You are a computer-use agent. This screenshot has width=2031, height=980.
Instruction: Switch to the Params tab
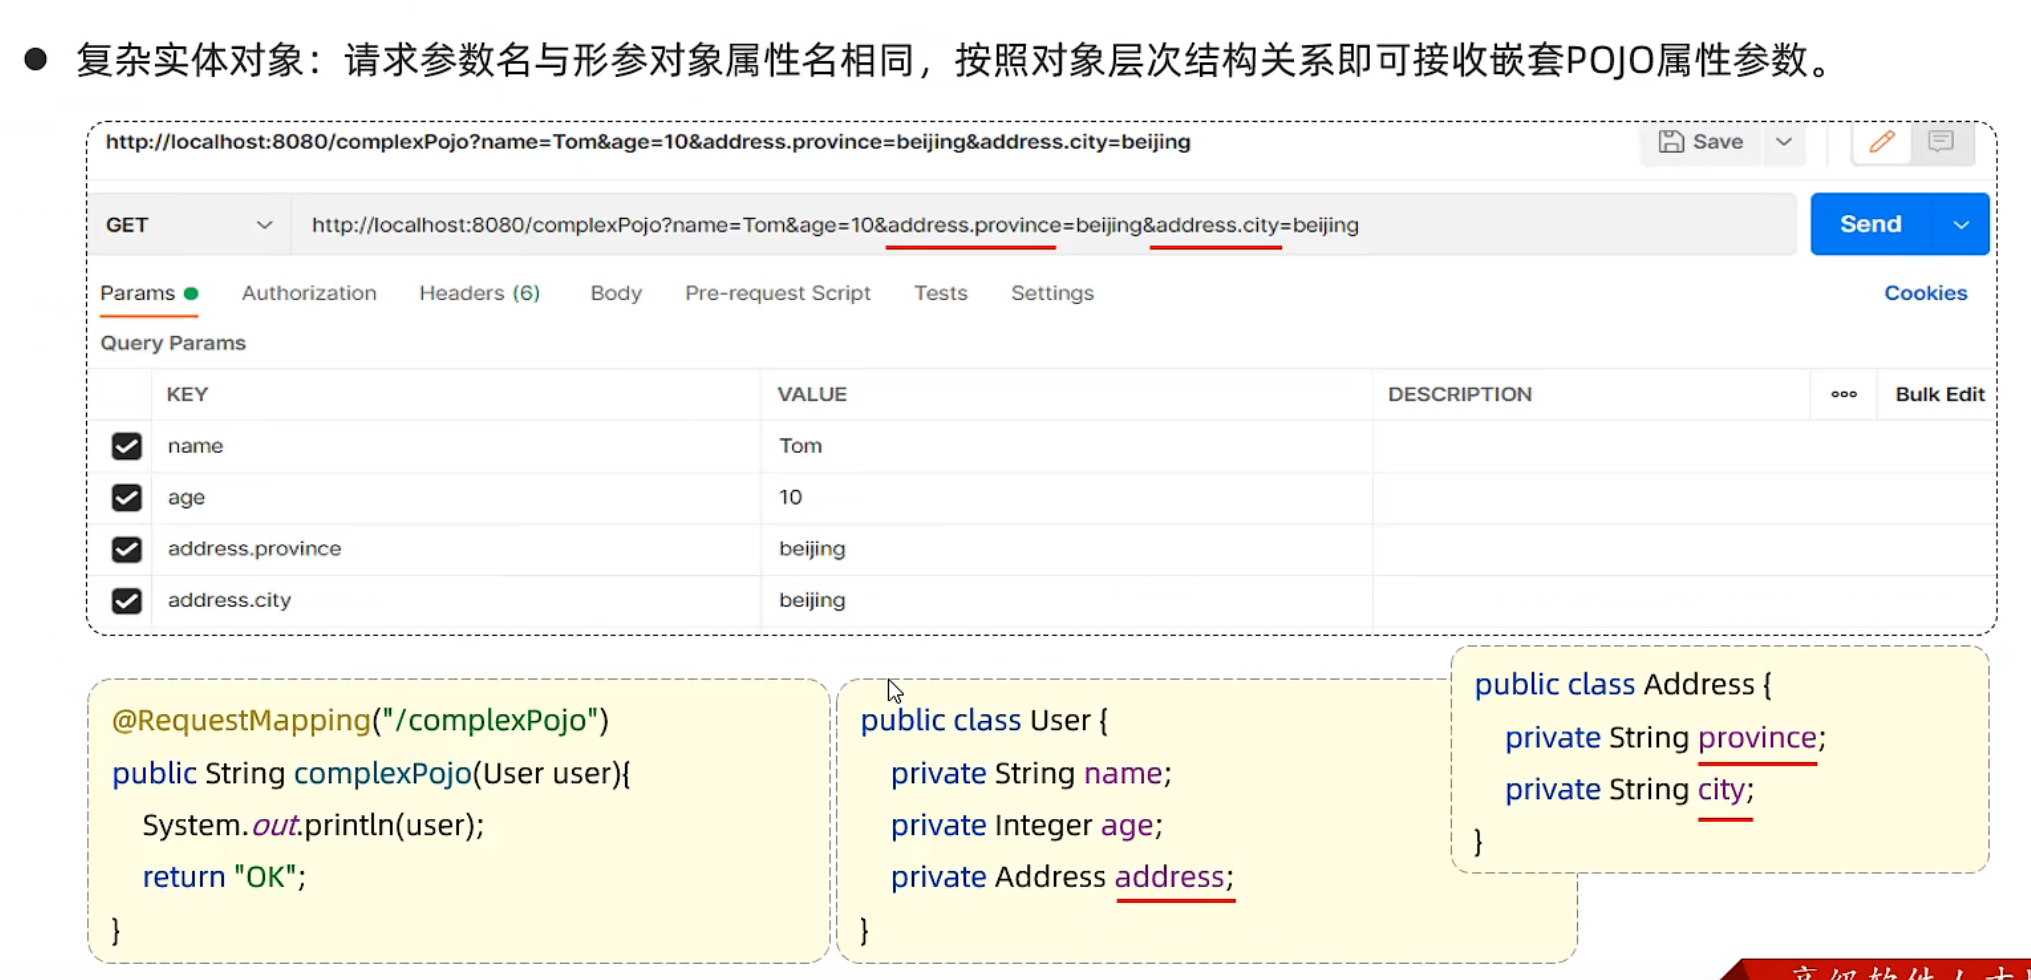149,293
